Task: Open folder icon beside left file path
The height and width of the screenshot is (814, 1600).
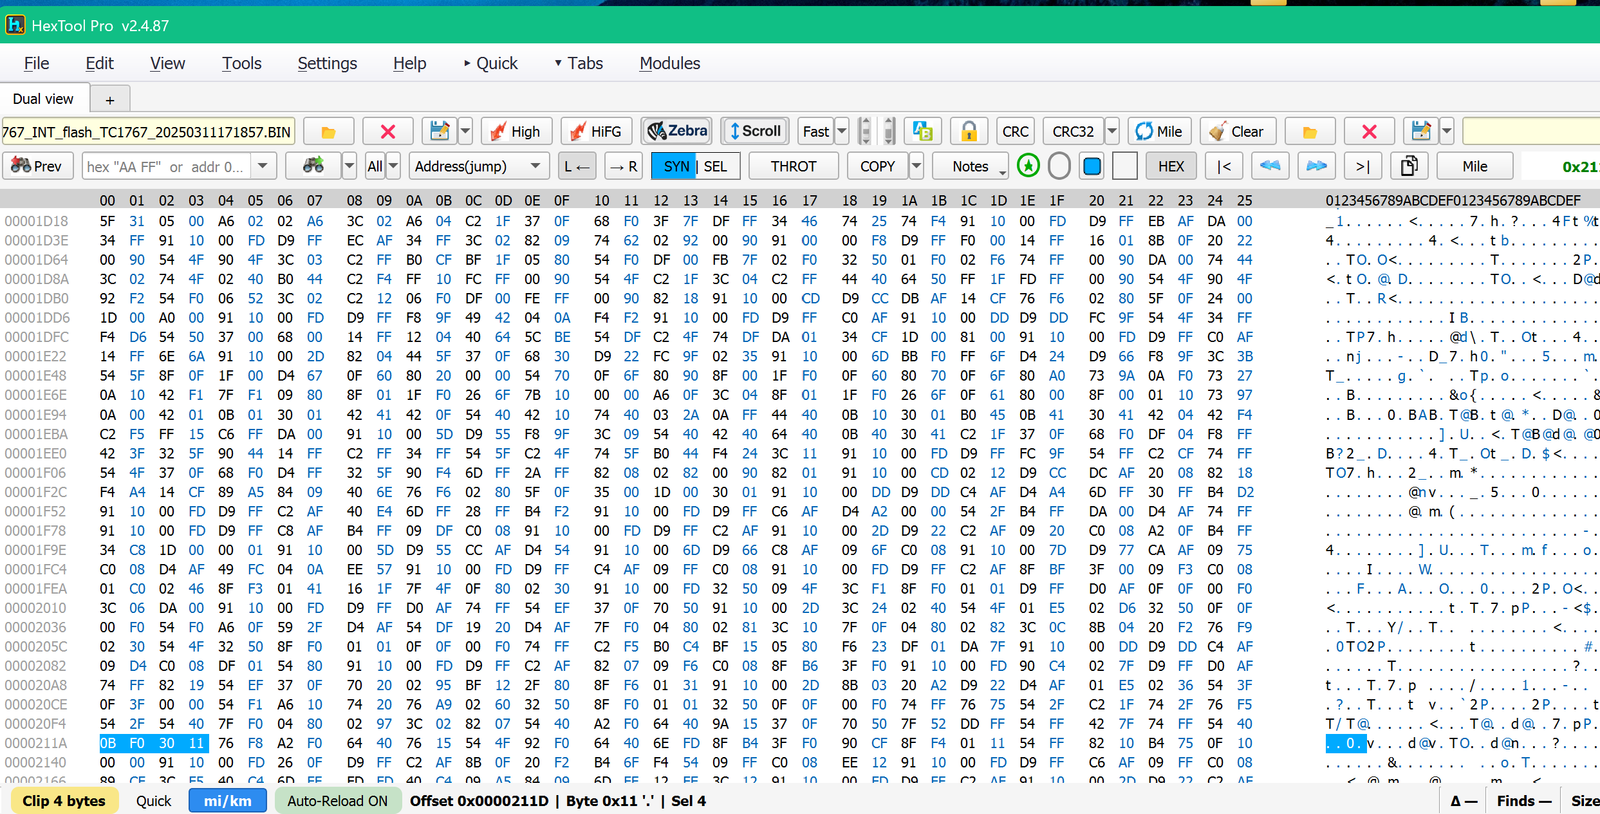Action: 328,131
